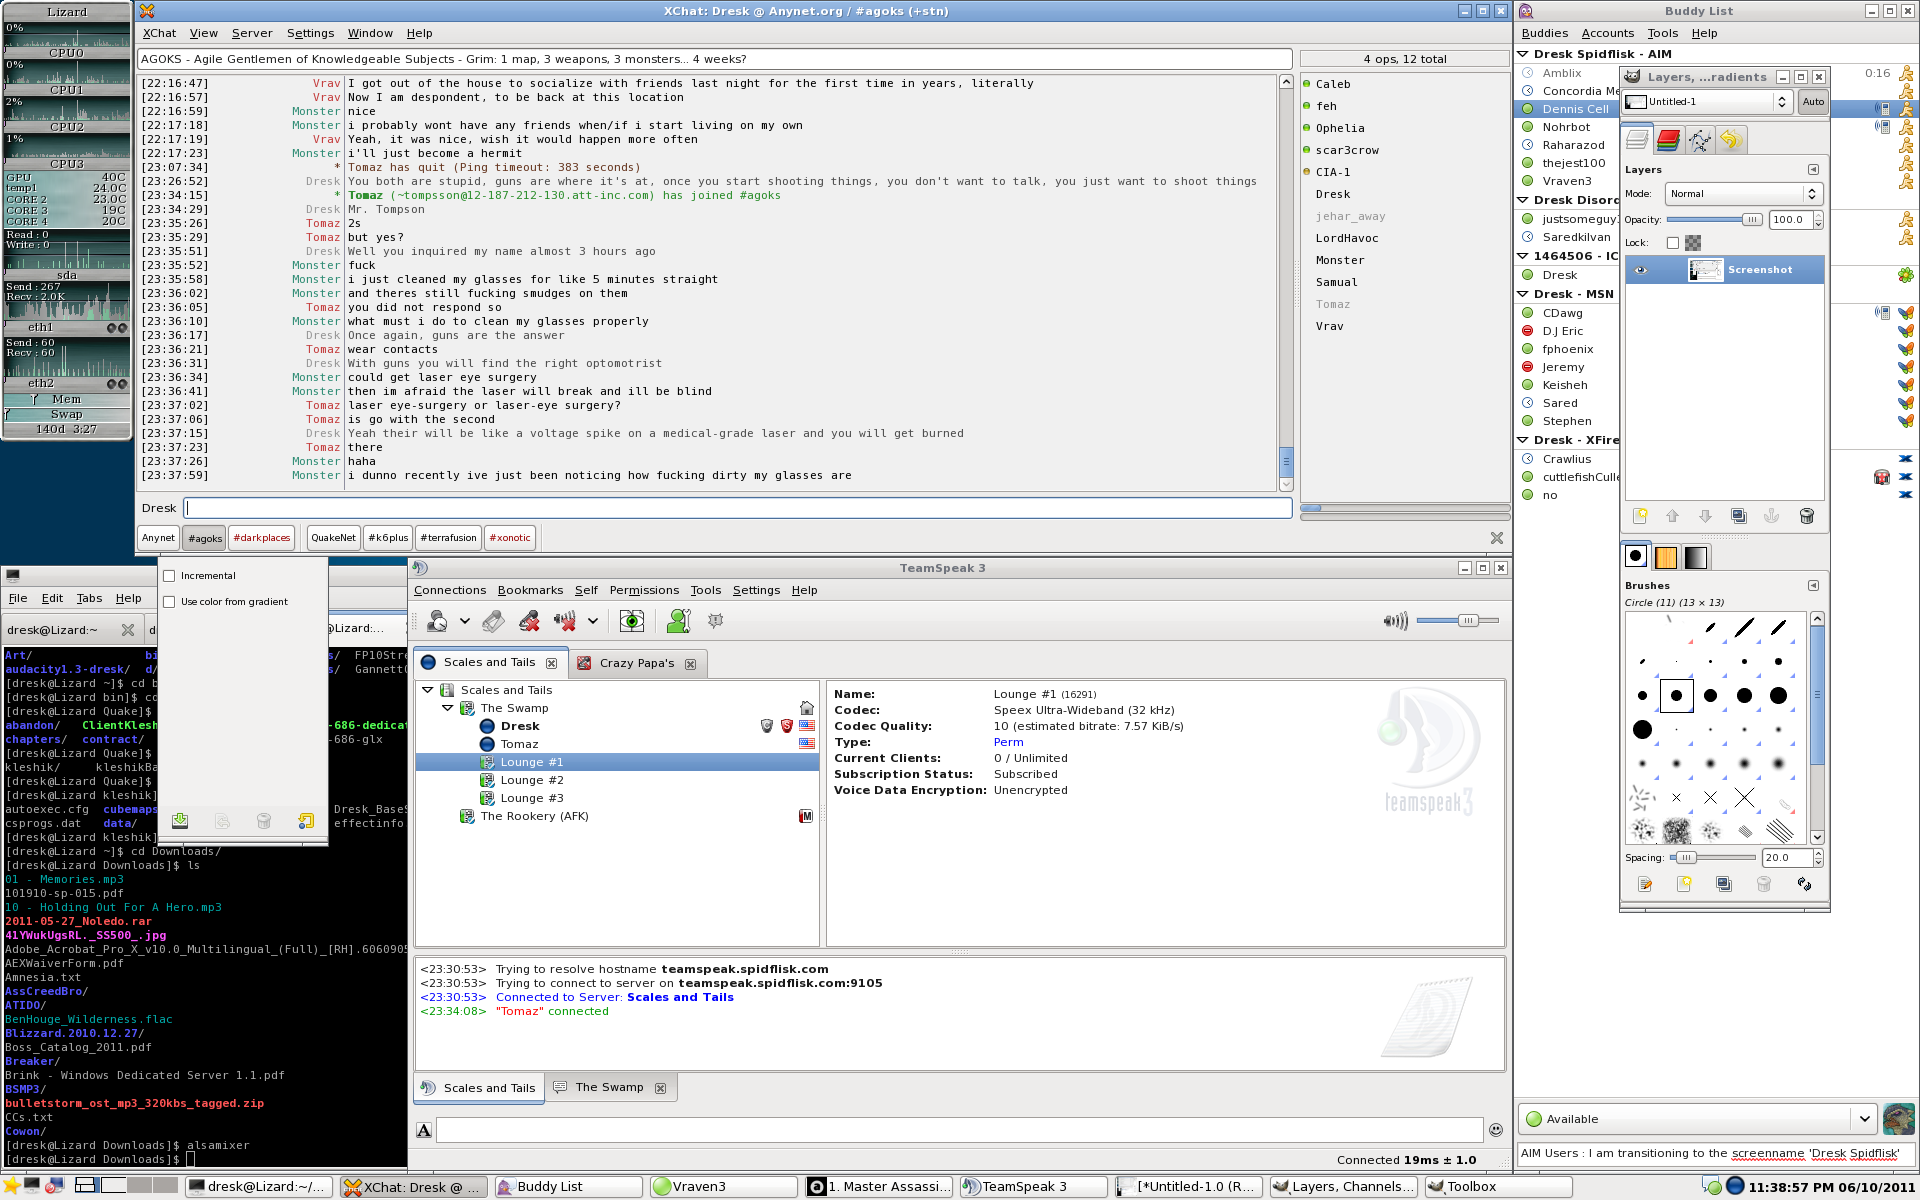
Task: Open the Bookmarks menu in TeamSpeak
Action: 530,590
